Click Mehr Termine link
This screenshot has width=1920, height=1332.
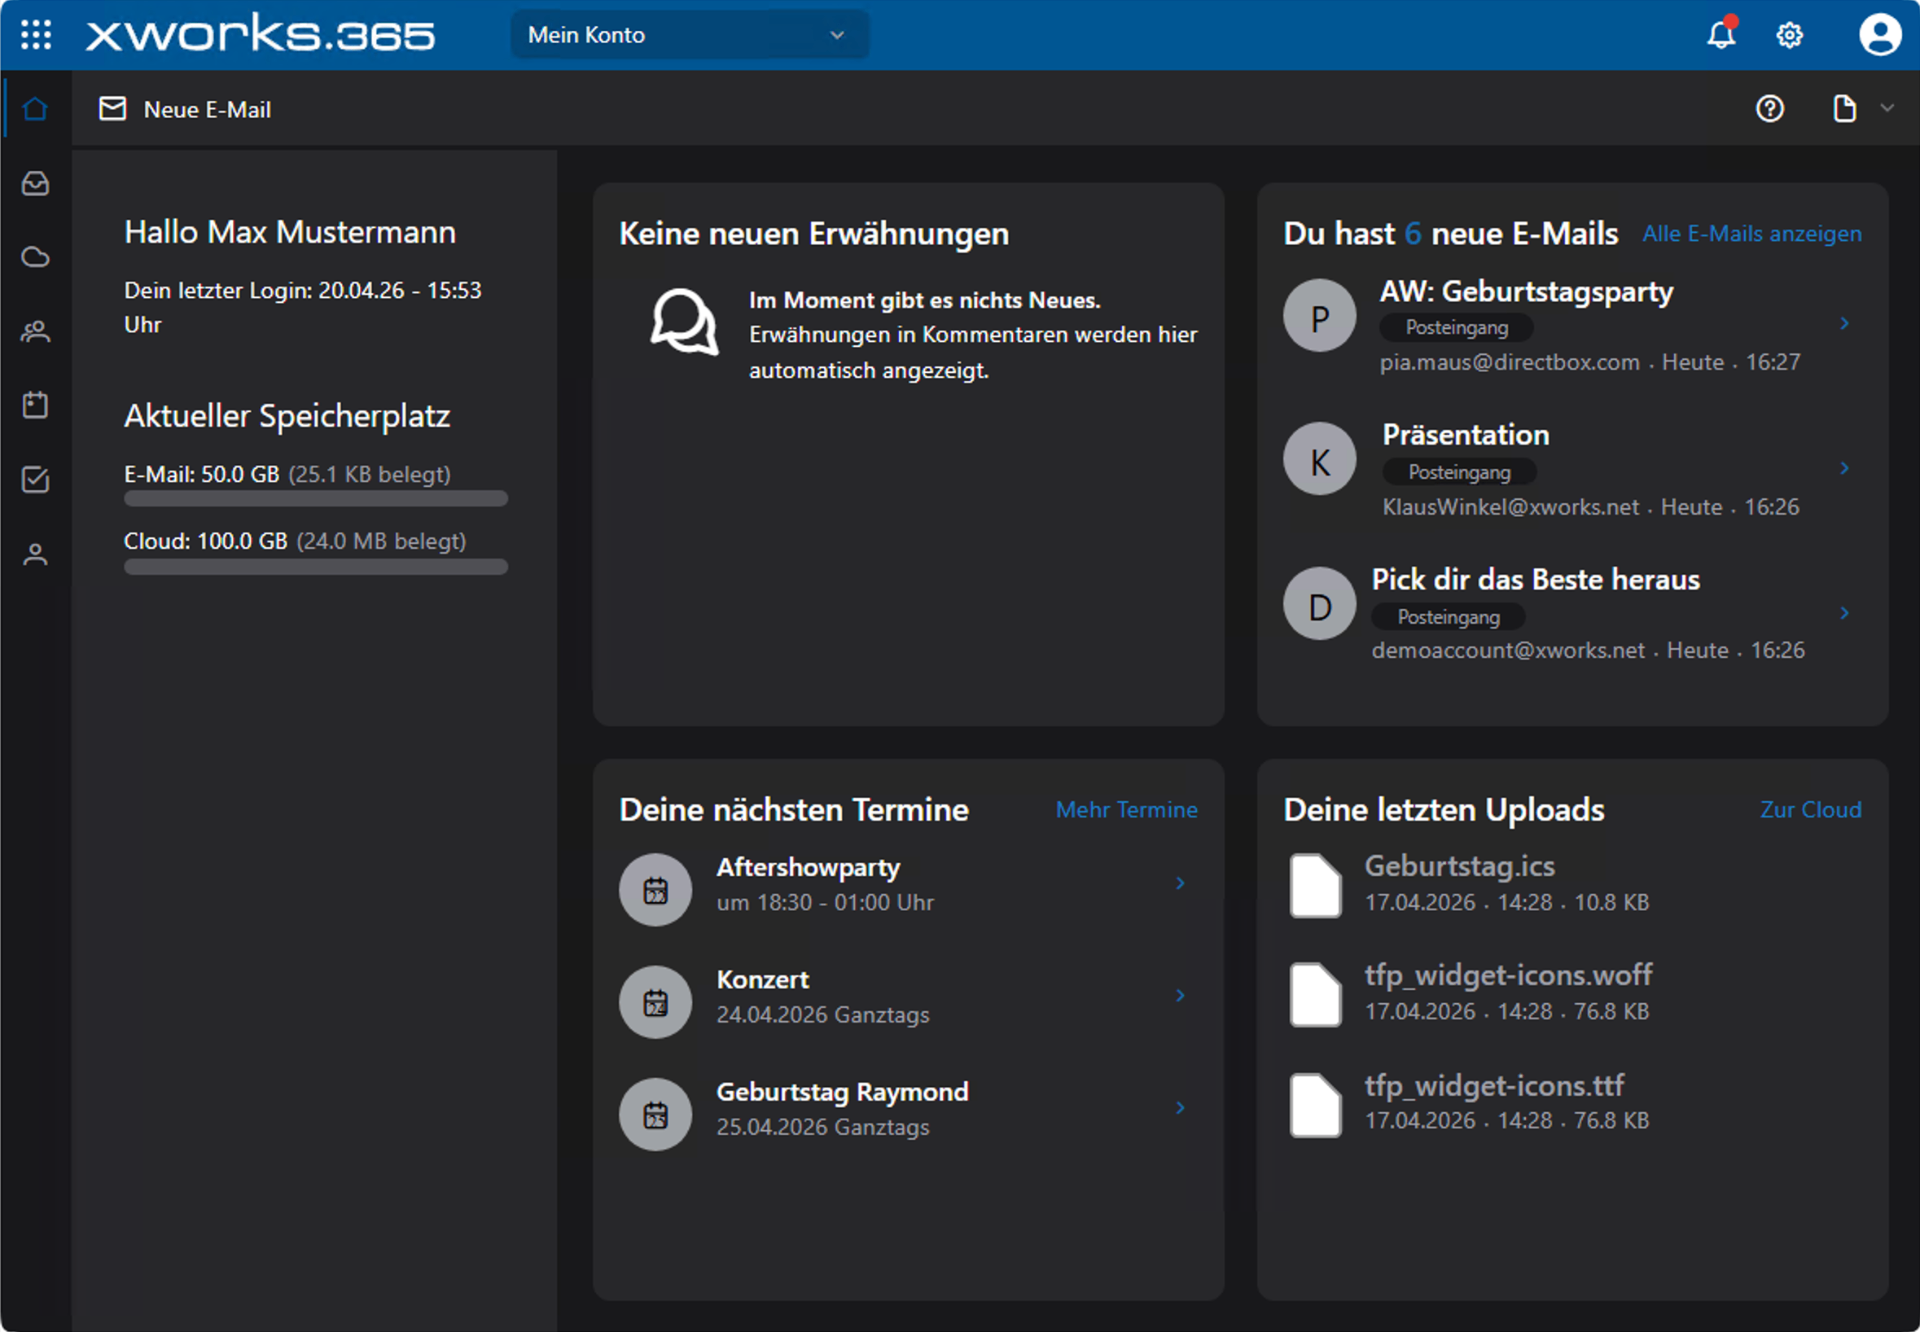1127,810
